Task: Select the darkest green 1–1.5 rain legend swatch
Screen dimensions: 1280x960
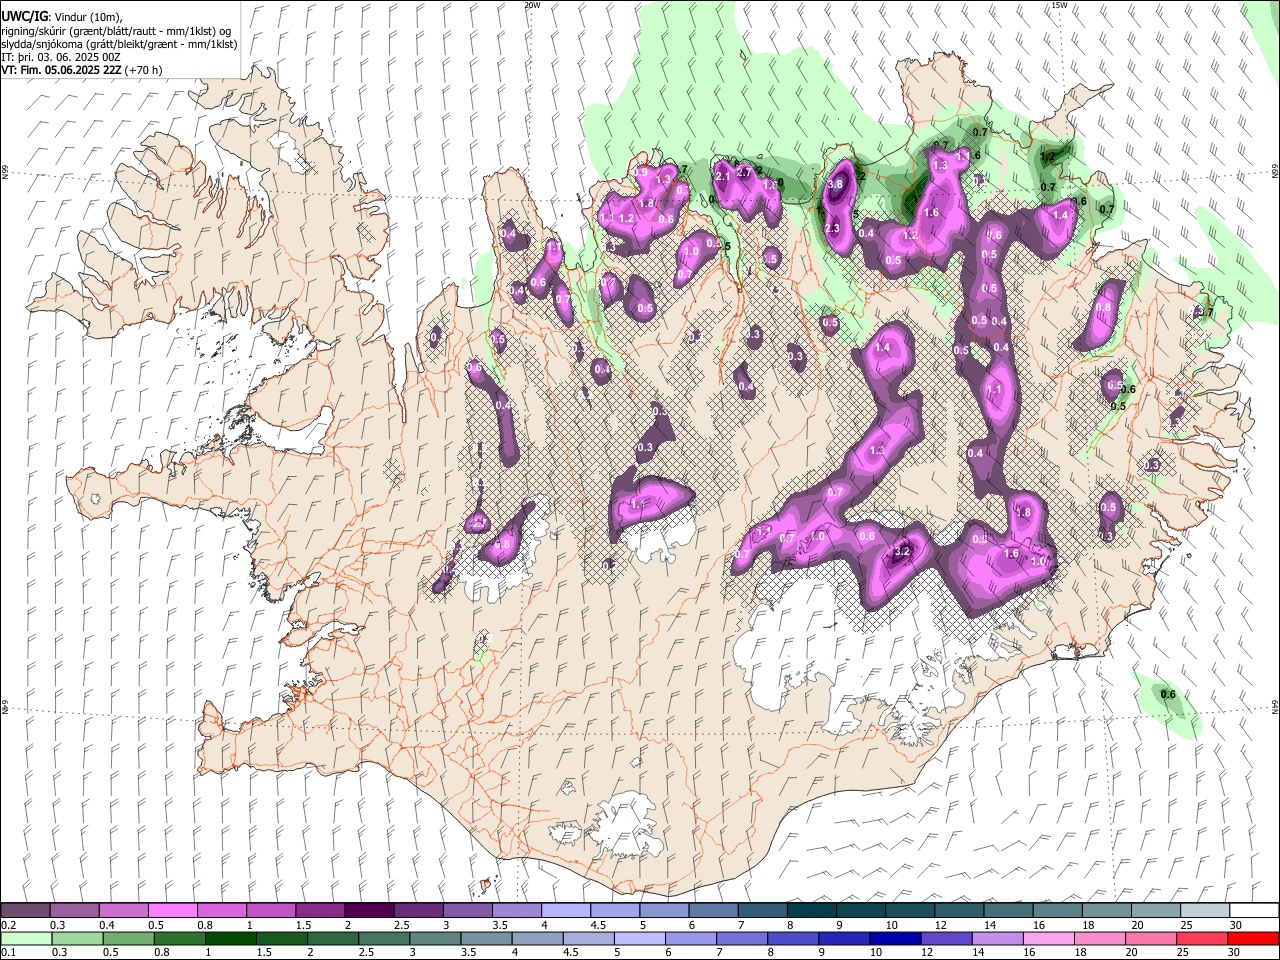Action: 231,938
